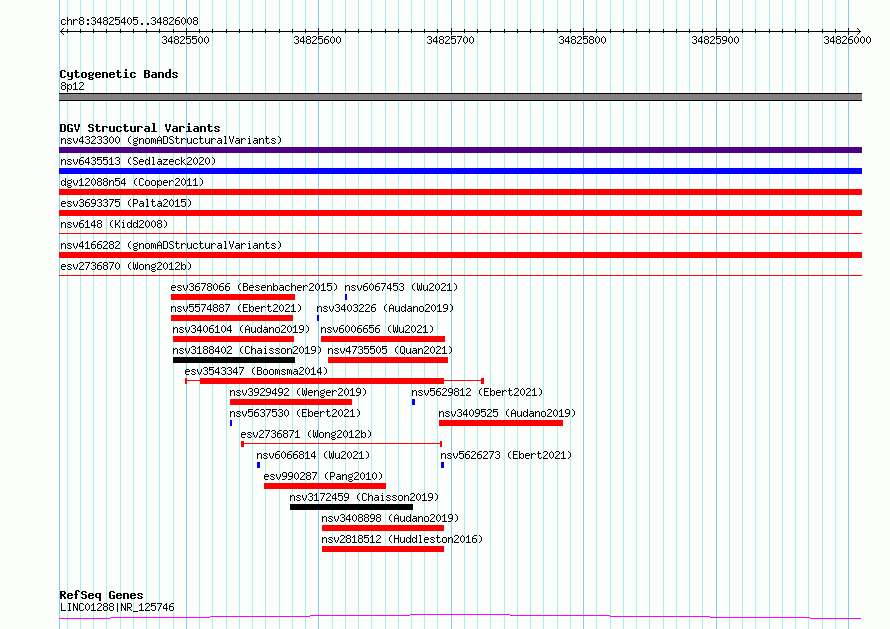Click the blue nsv6435513 Sedlazeck2020 bar
Image resolution: width=890 pixels, height=629 pixels.
460,171
